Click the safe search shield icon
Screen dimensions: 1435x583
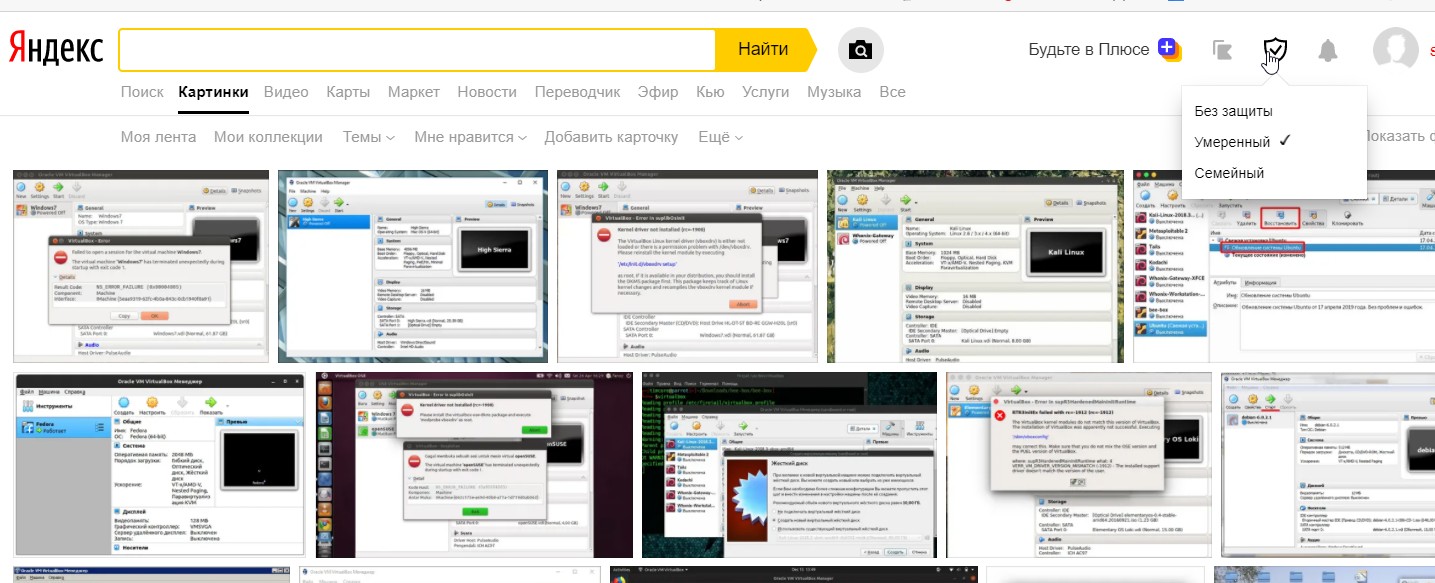coord(1274,49)
